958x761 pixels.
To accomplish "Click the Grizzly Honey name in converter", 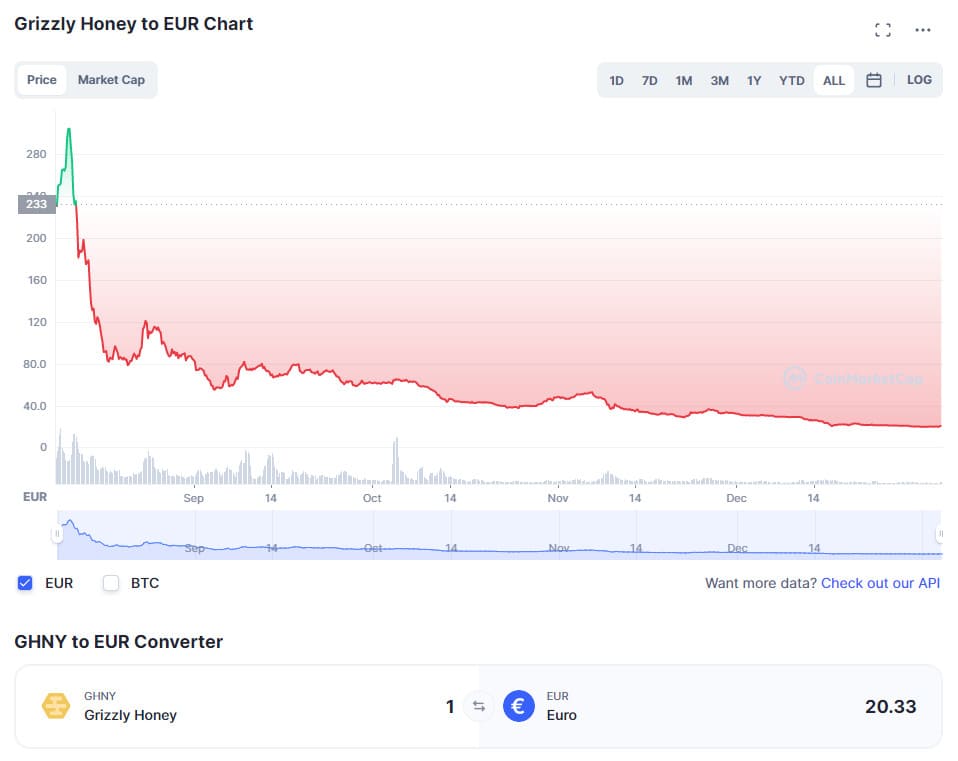I will point(130,715).
